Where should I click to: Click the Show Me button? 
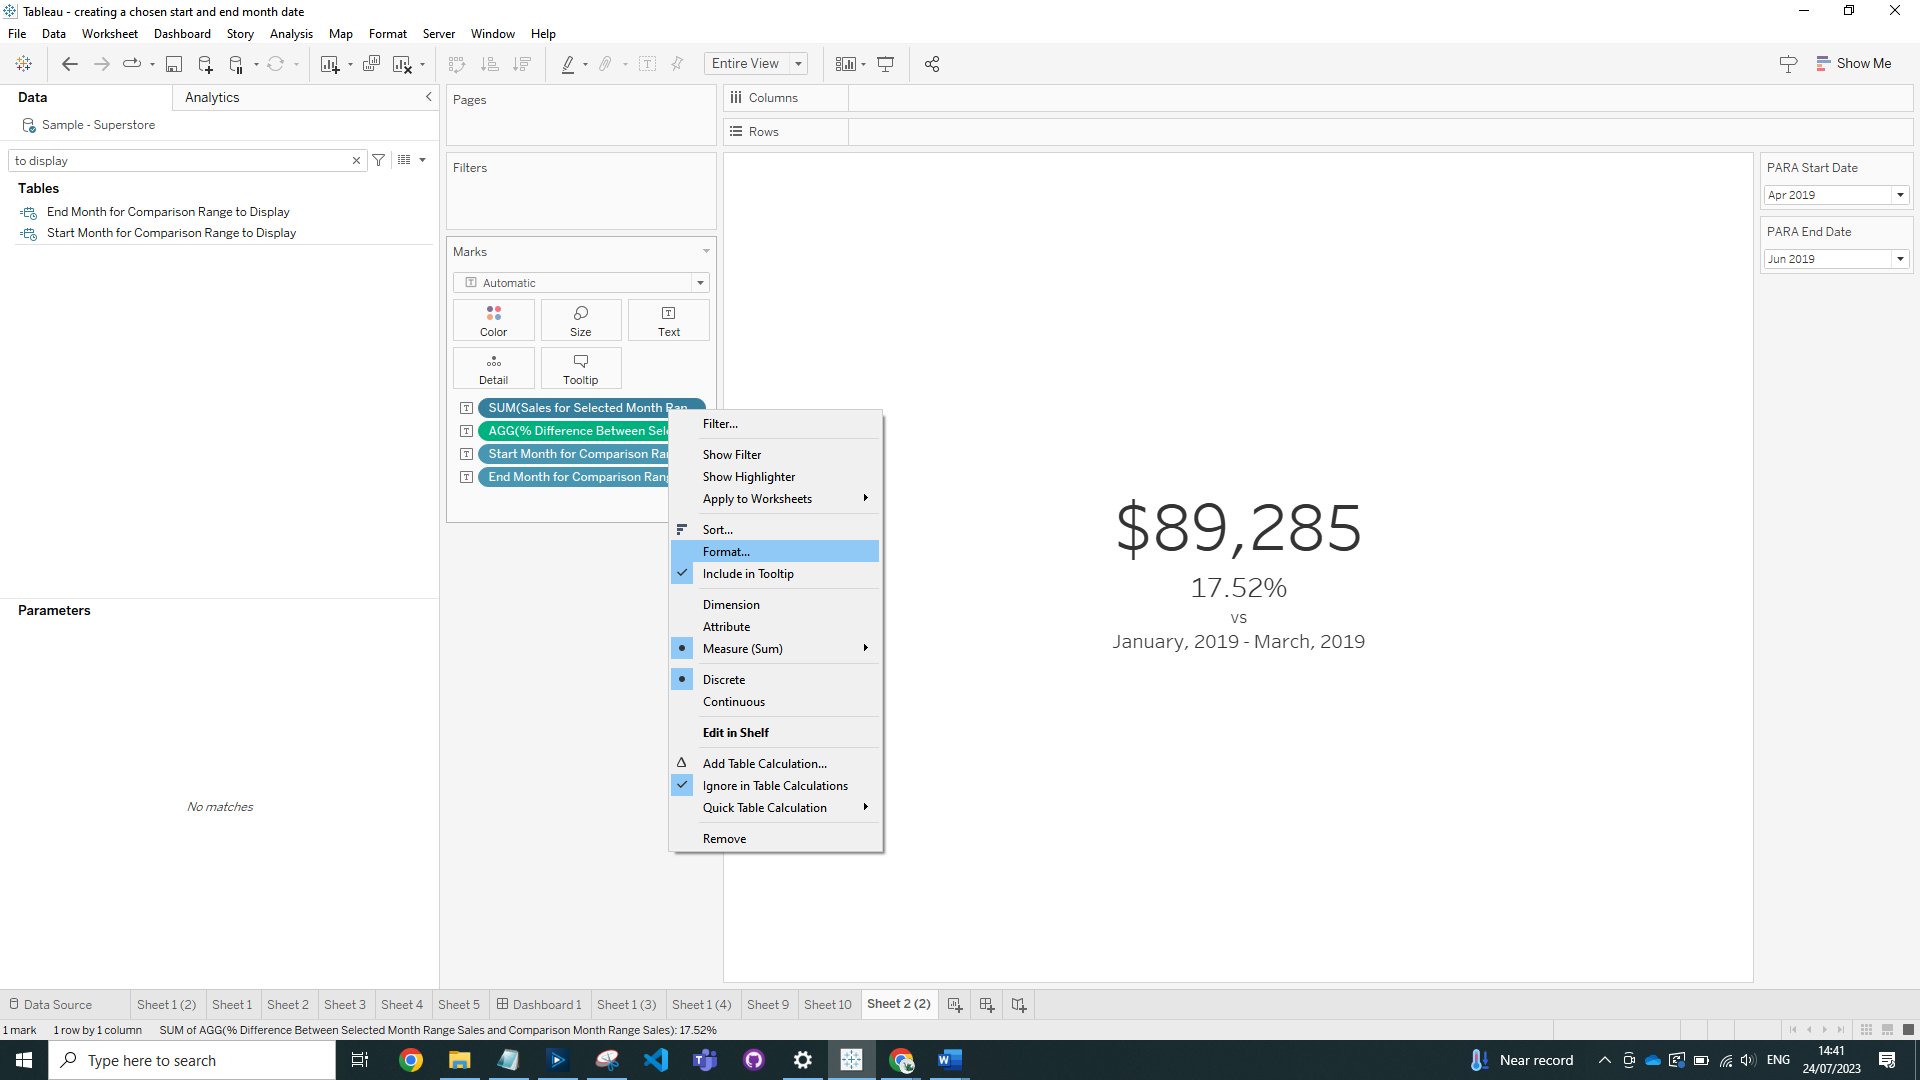click(x=1853, y=63)
